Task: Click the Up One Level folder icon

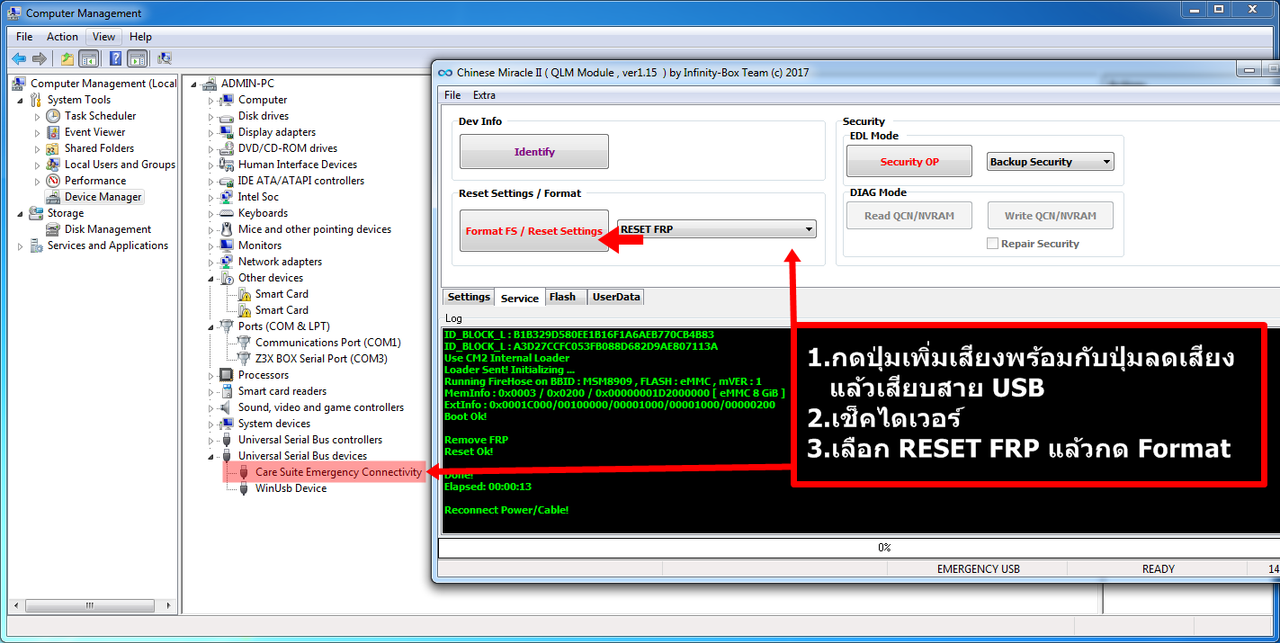Action: pos(67,59)
